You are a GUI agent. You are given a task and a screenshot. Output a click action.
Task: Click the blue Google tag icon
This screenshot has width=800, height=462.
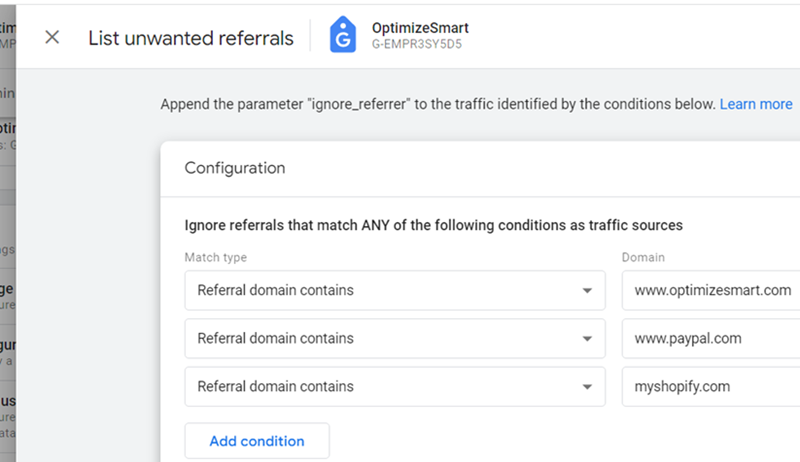(x=343, y=35)
